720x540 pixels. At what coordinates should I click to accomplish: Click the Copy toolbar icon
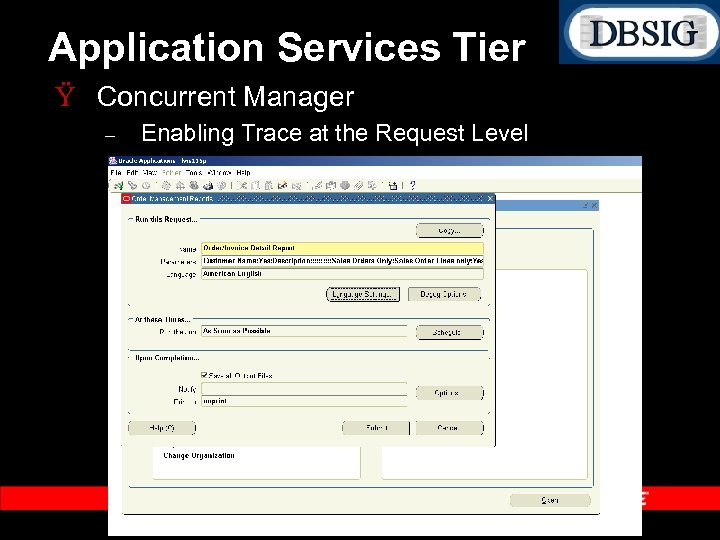256,186
